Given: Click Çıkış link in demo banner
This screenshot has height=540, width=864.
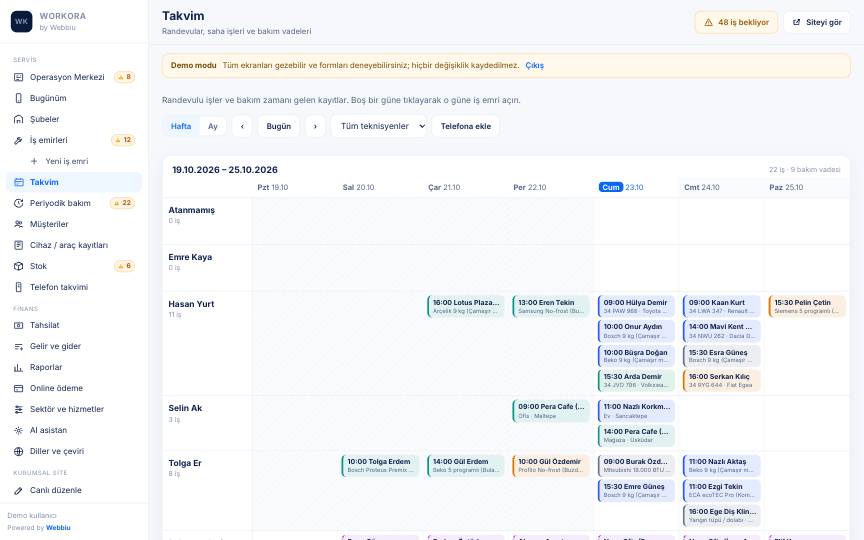Looking at the screenshot, I should point(534,65).
